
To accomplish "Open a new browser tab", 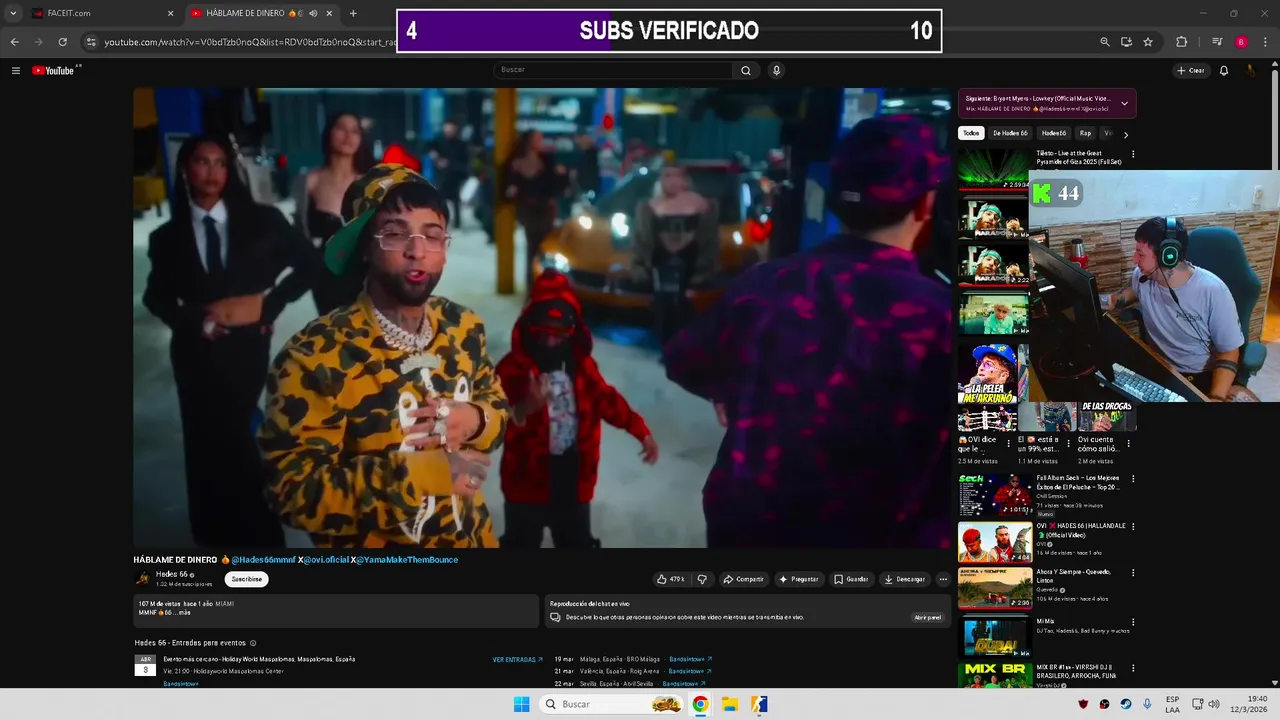I will (353, 13).
